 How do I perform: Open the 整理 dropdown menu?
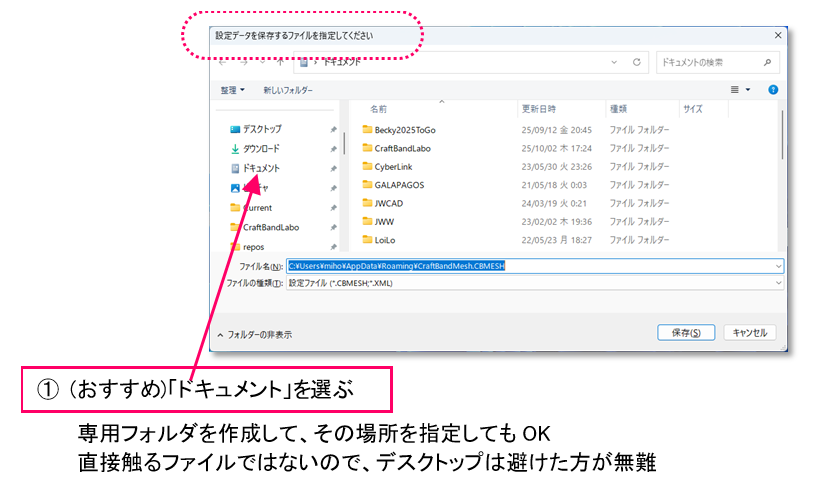[x=232, y=90]
